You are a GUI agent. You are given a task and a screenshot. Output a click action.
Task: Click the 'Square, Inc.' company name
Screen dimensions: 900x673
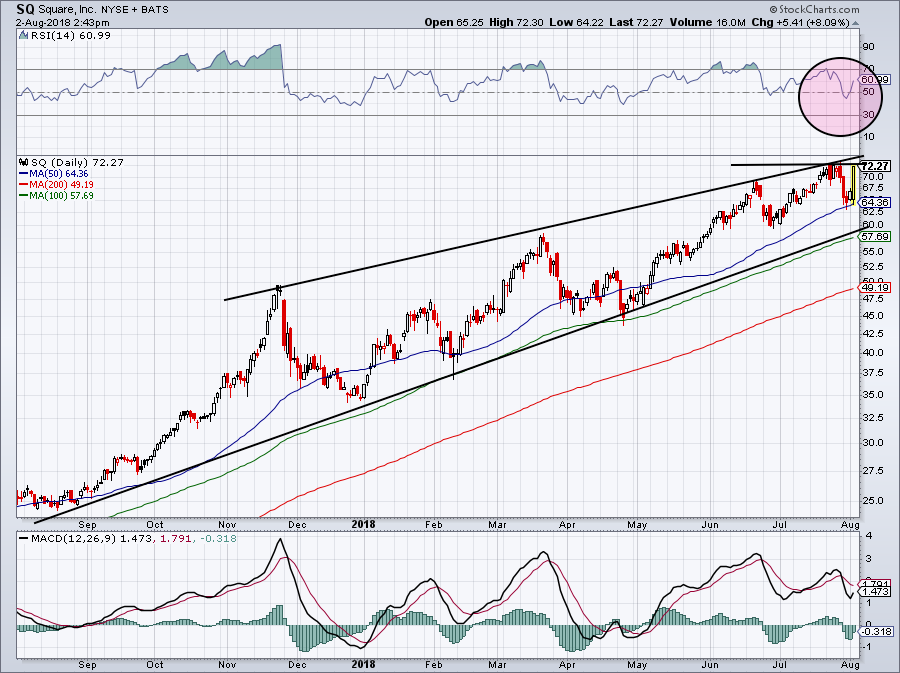tap(66, 10)
